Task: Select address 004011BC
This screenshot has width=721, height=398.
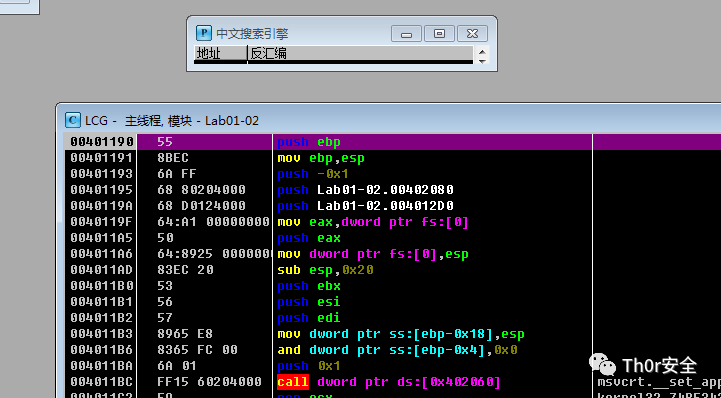Action: pos(102,382)
